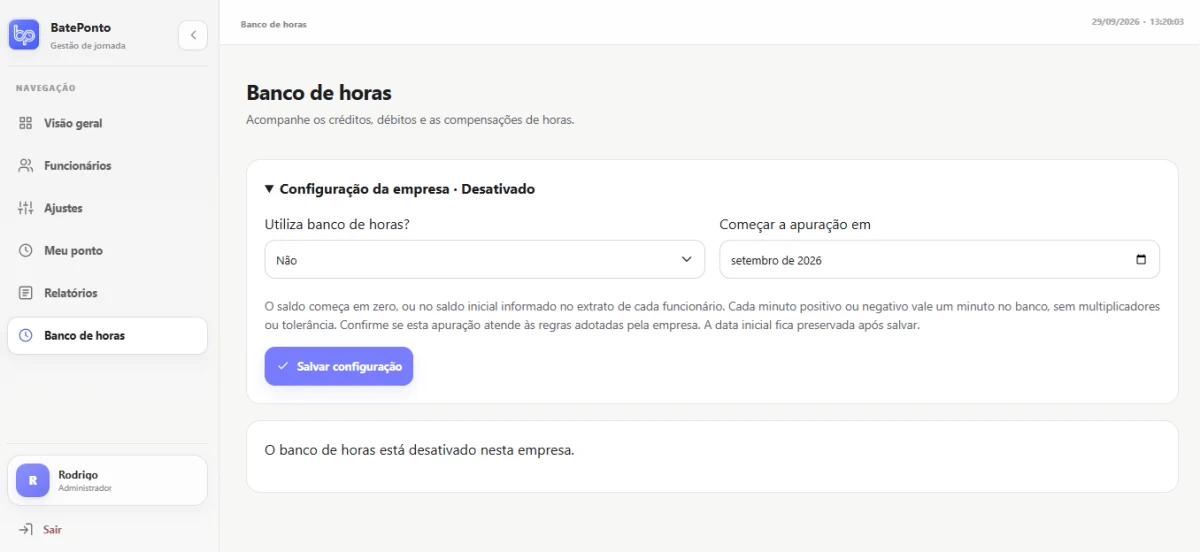Image resolution: width=1200 pixels, height=552 pixels.
Task: Click the NAVEGAÇÃO section label
Action: pos(46,88)
